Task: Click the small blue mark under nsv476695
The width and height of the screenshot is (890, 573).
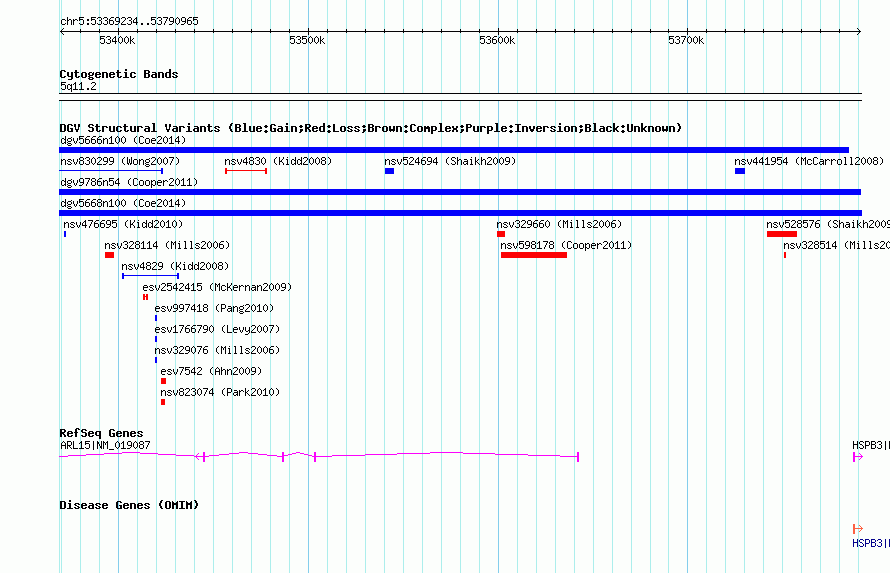Action: click(x=65, y=234)
